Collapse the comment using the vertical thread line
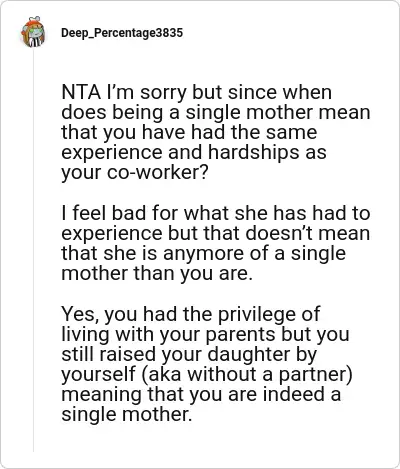 tap(33, 250)
